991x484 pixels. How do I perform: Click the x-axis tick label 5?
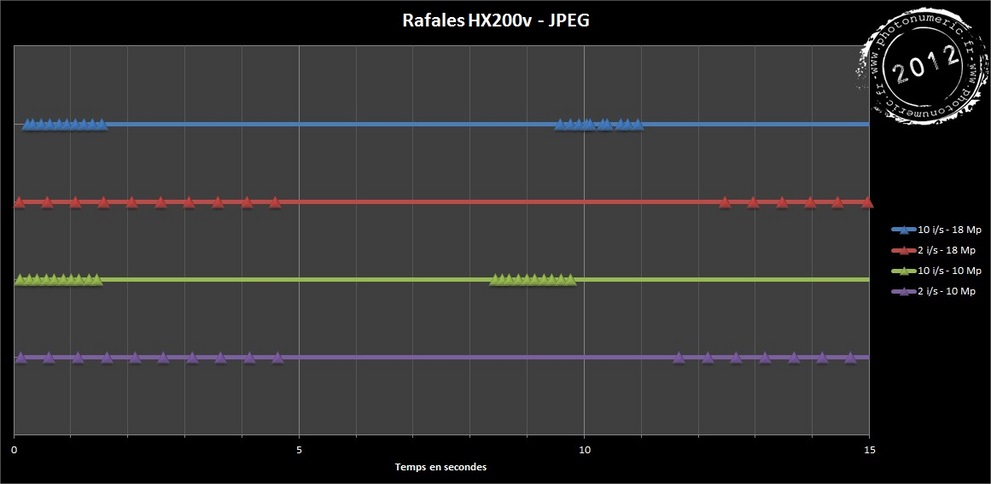[x=299, y=450]
